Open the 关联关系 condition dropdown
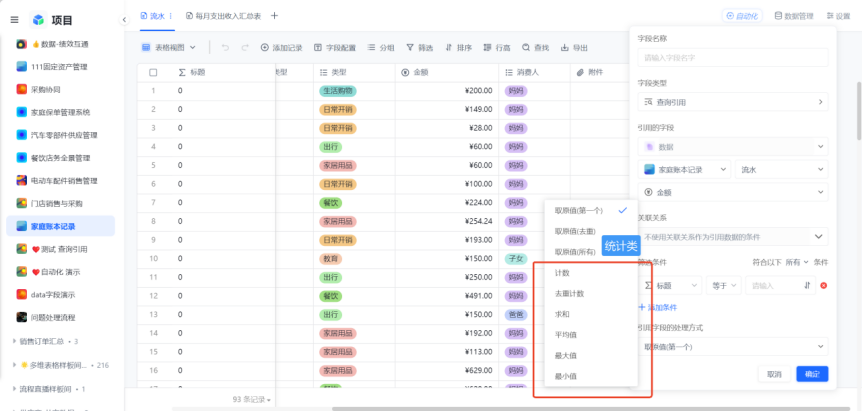This screenshot has height=411, width=862. (733, 236)
